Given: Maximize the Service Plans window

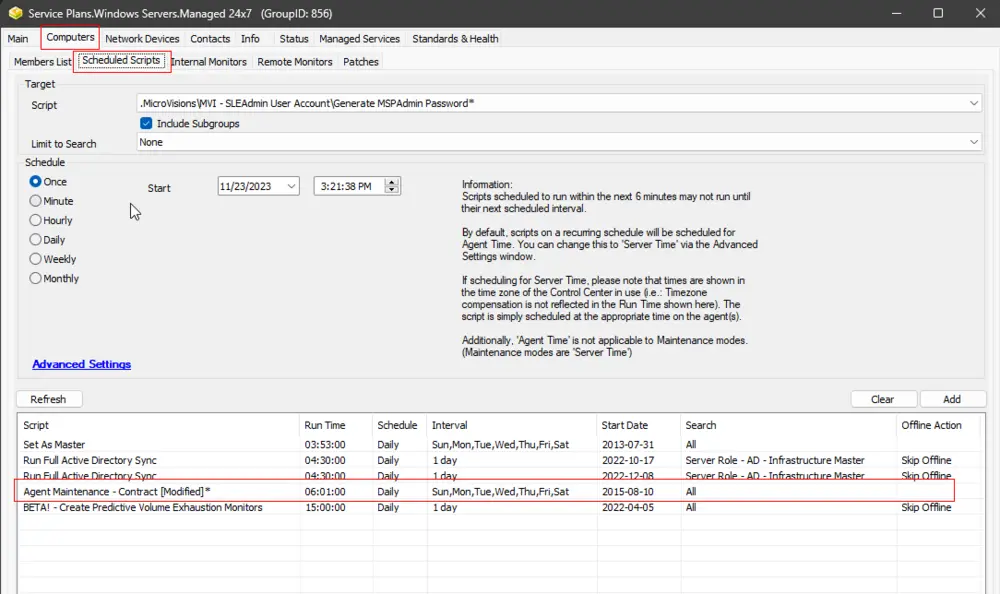Looking at the screenshot, I should (x=938, y=13).
